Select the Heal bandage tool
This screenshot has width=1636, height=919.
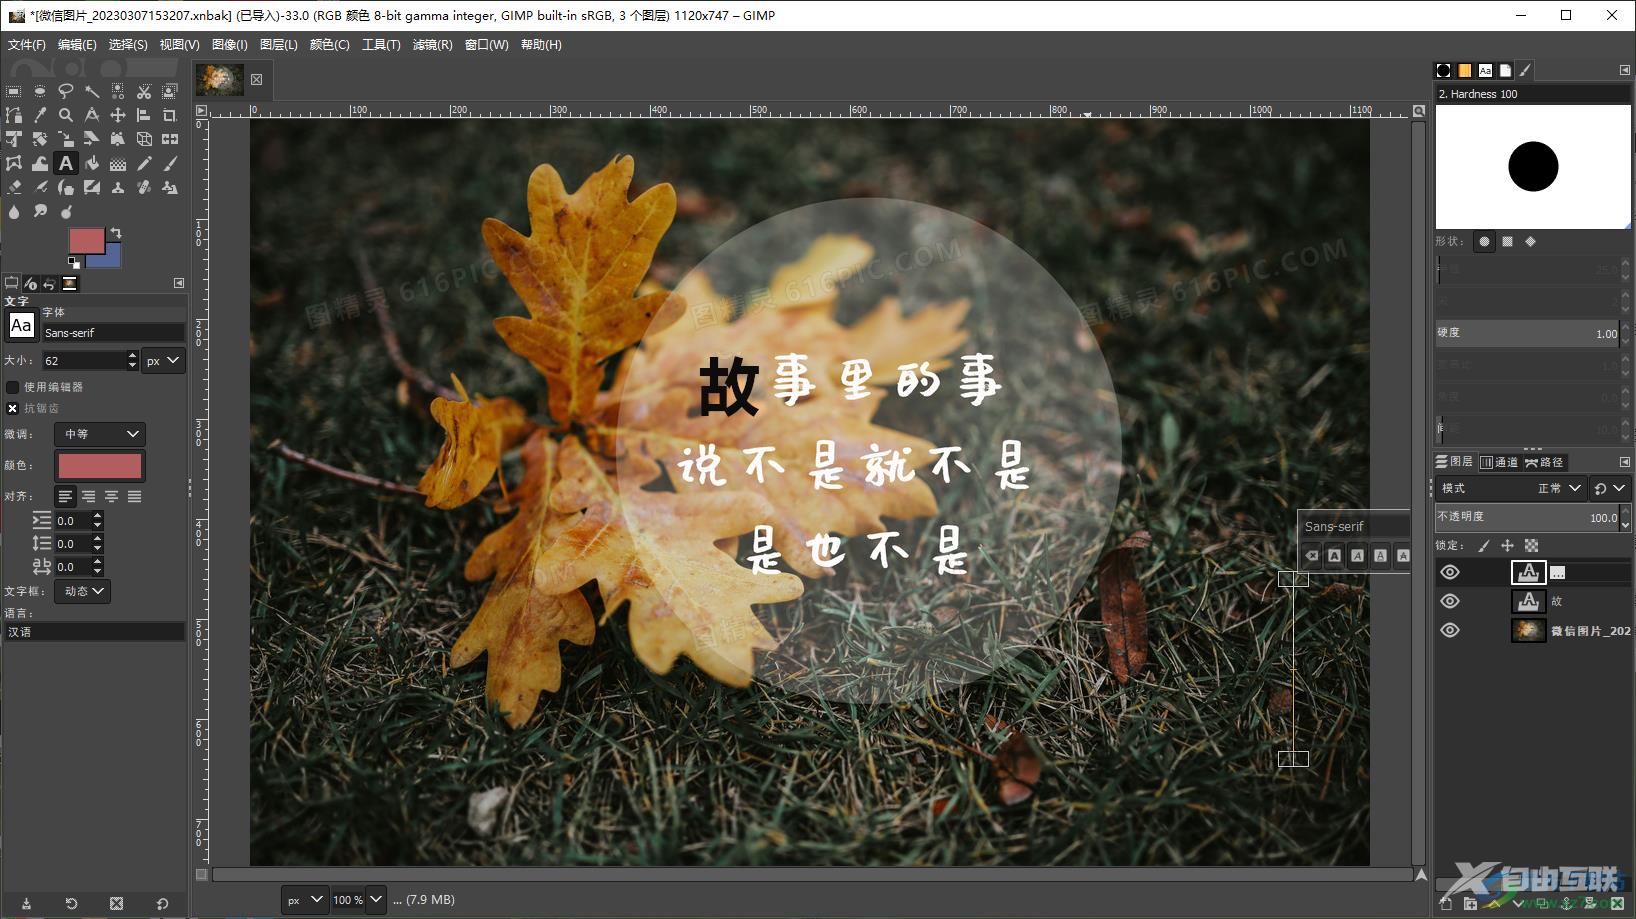tap(144, 187)
